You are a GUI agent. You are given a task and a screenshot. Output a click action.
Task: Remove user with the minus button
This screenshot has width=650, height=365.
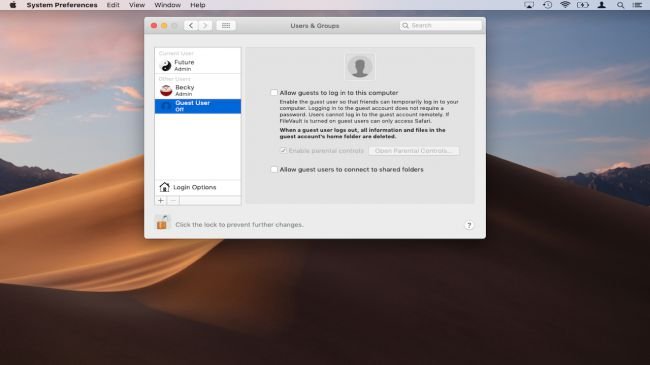173,200
